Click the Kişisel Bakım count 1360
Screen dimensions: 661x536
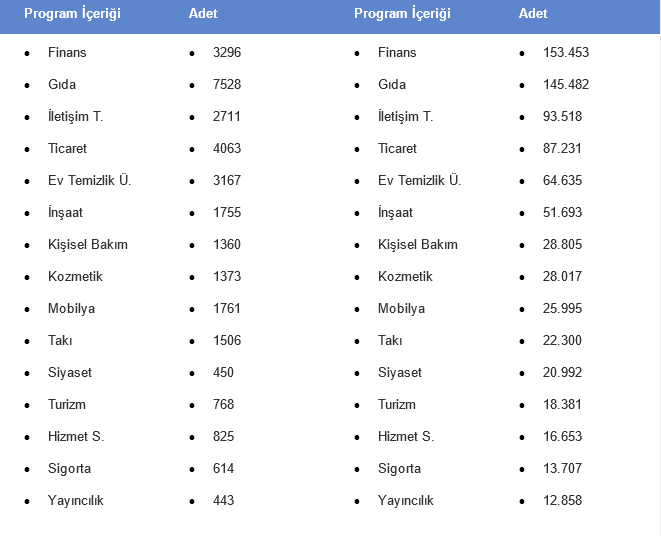pyautogui.click(x=227, y=244)
